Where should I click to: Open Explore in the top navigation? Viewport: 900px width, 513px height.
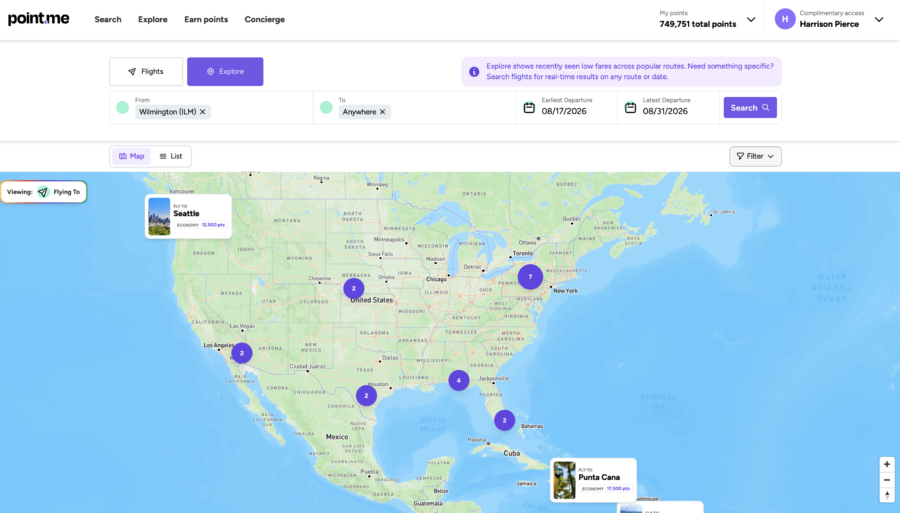(x=153, y=20)
